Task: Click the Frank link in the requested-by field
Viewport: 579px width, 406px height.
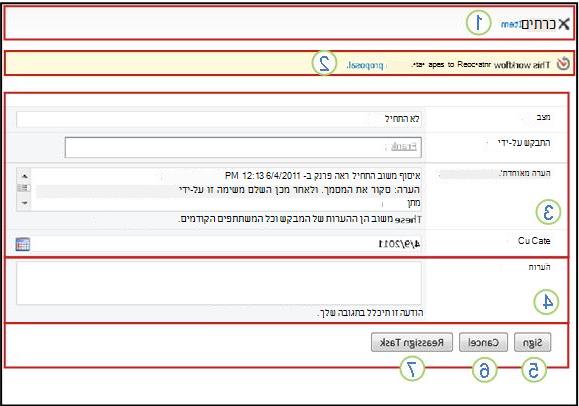Action: click(404, 147)
